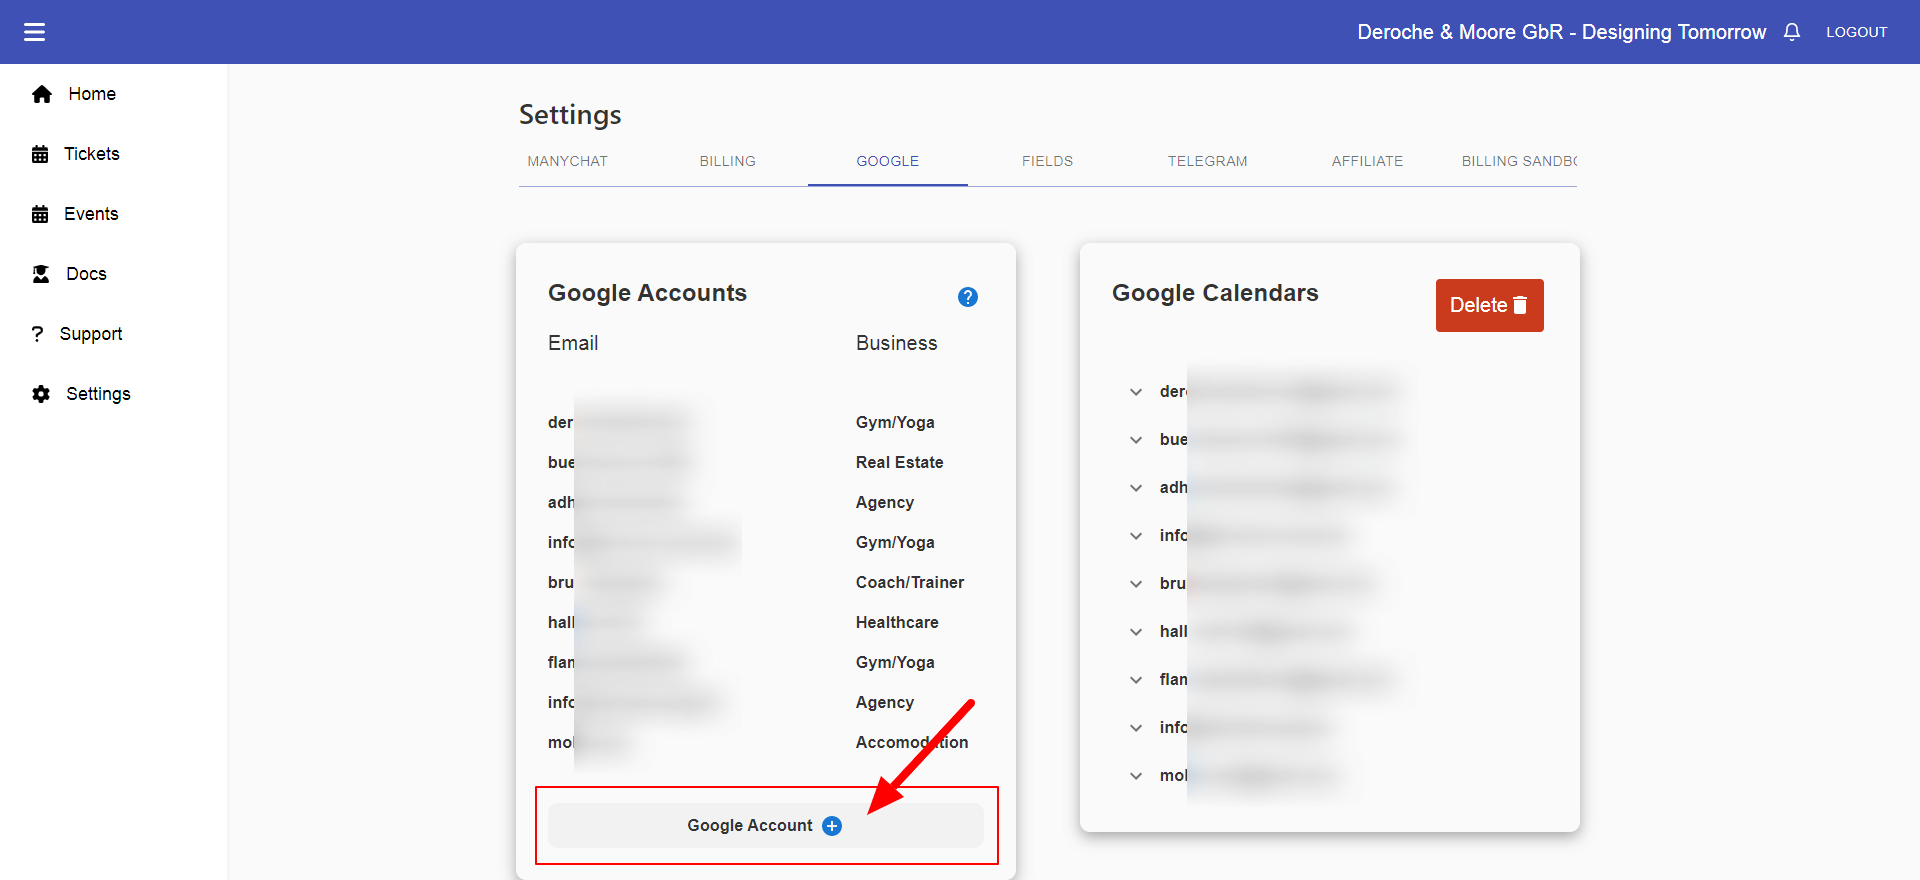
Task: Click the notification bell icon
Action: [x=1792, y=32]
